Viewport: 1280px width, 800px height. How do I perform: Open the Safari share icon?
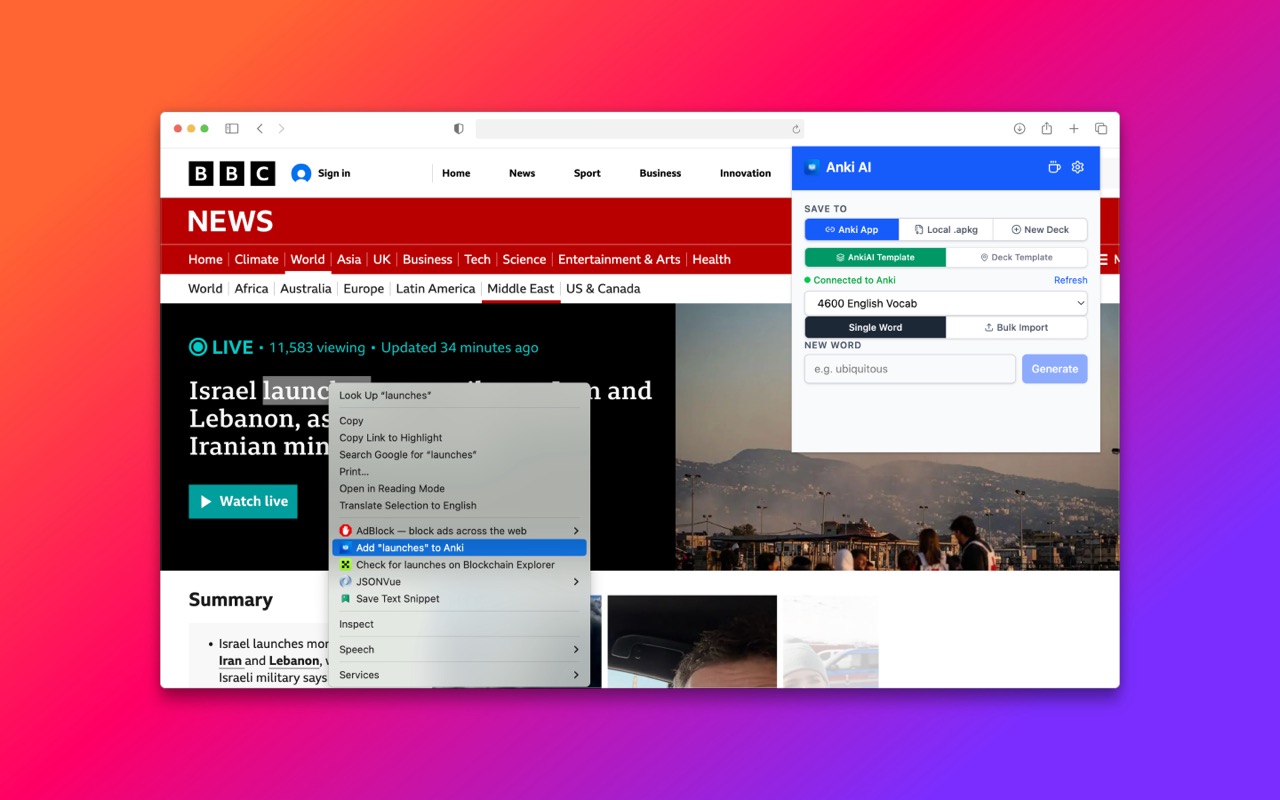(1046, 129)
